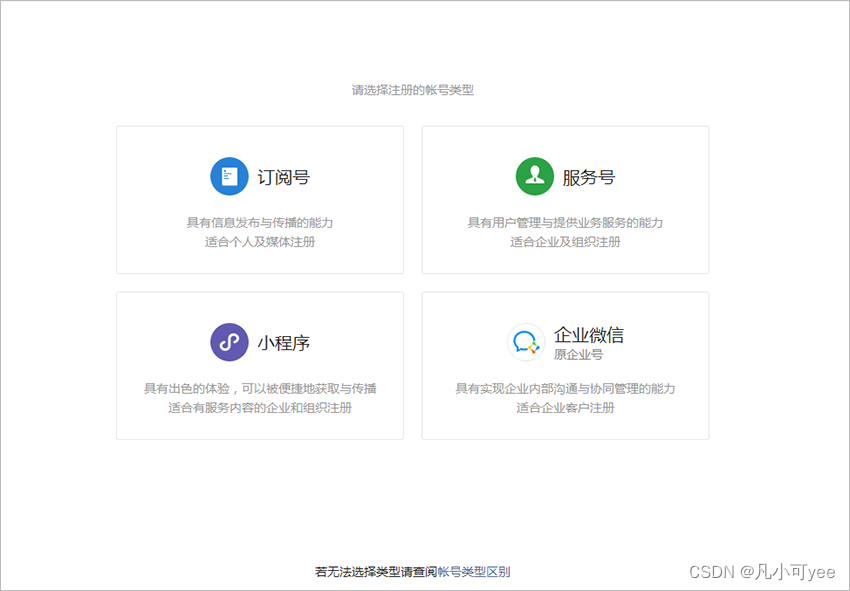Select the 订阅号 title text
The height and width of the screenshot is (591, 850).
pyautogui.click(x=284, y=177)
